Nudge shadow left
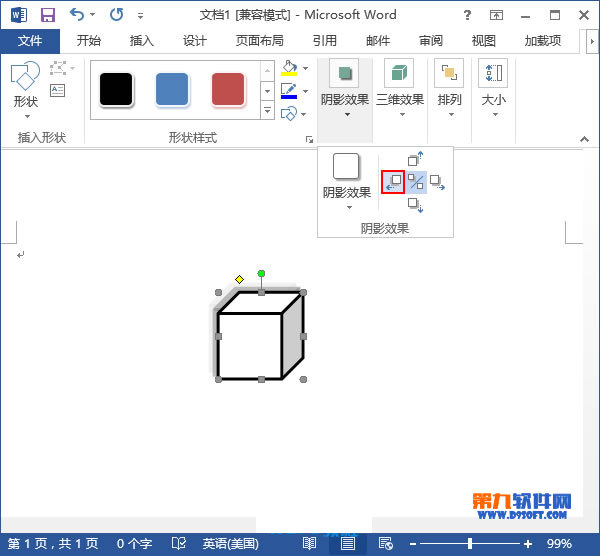The image size is (600, 556). 393,182
